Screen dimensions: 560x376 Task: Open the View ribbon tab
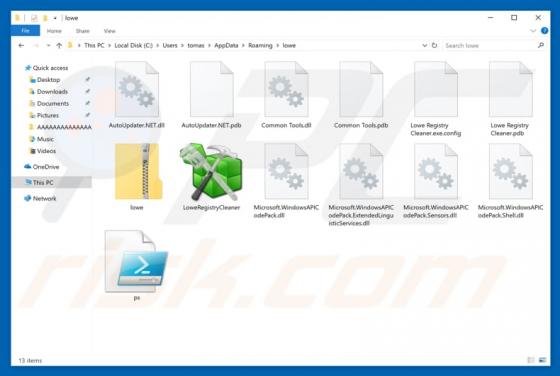pyautogui.click(x=110, y=31)
